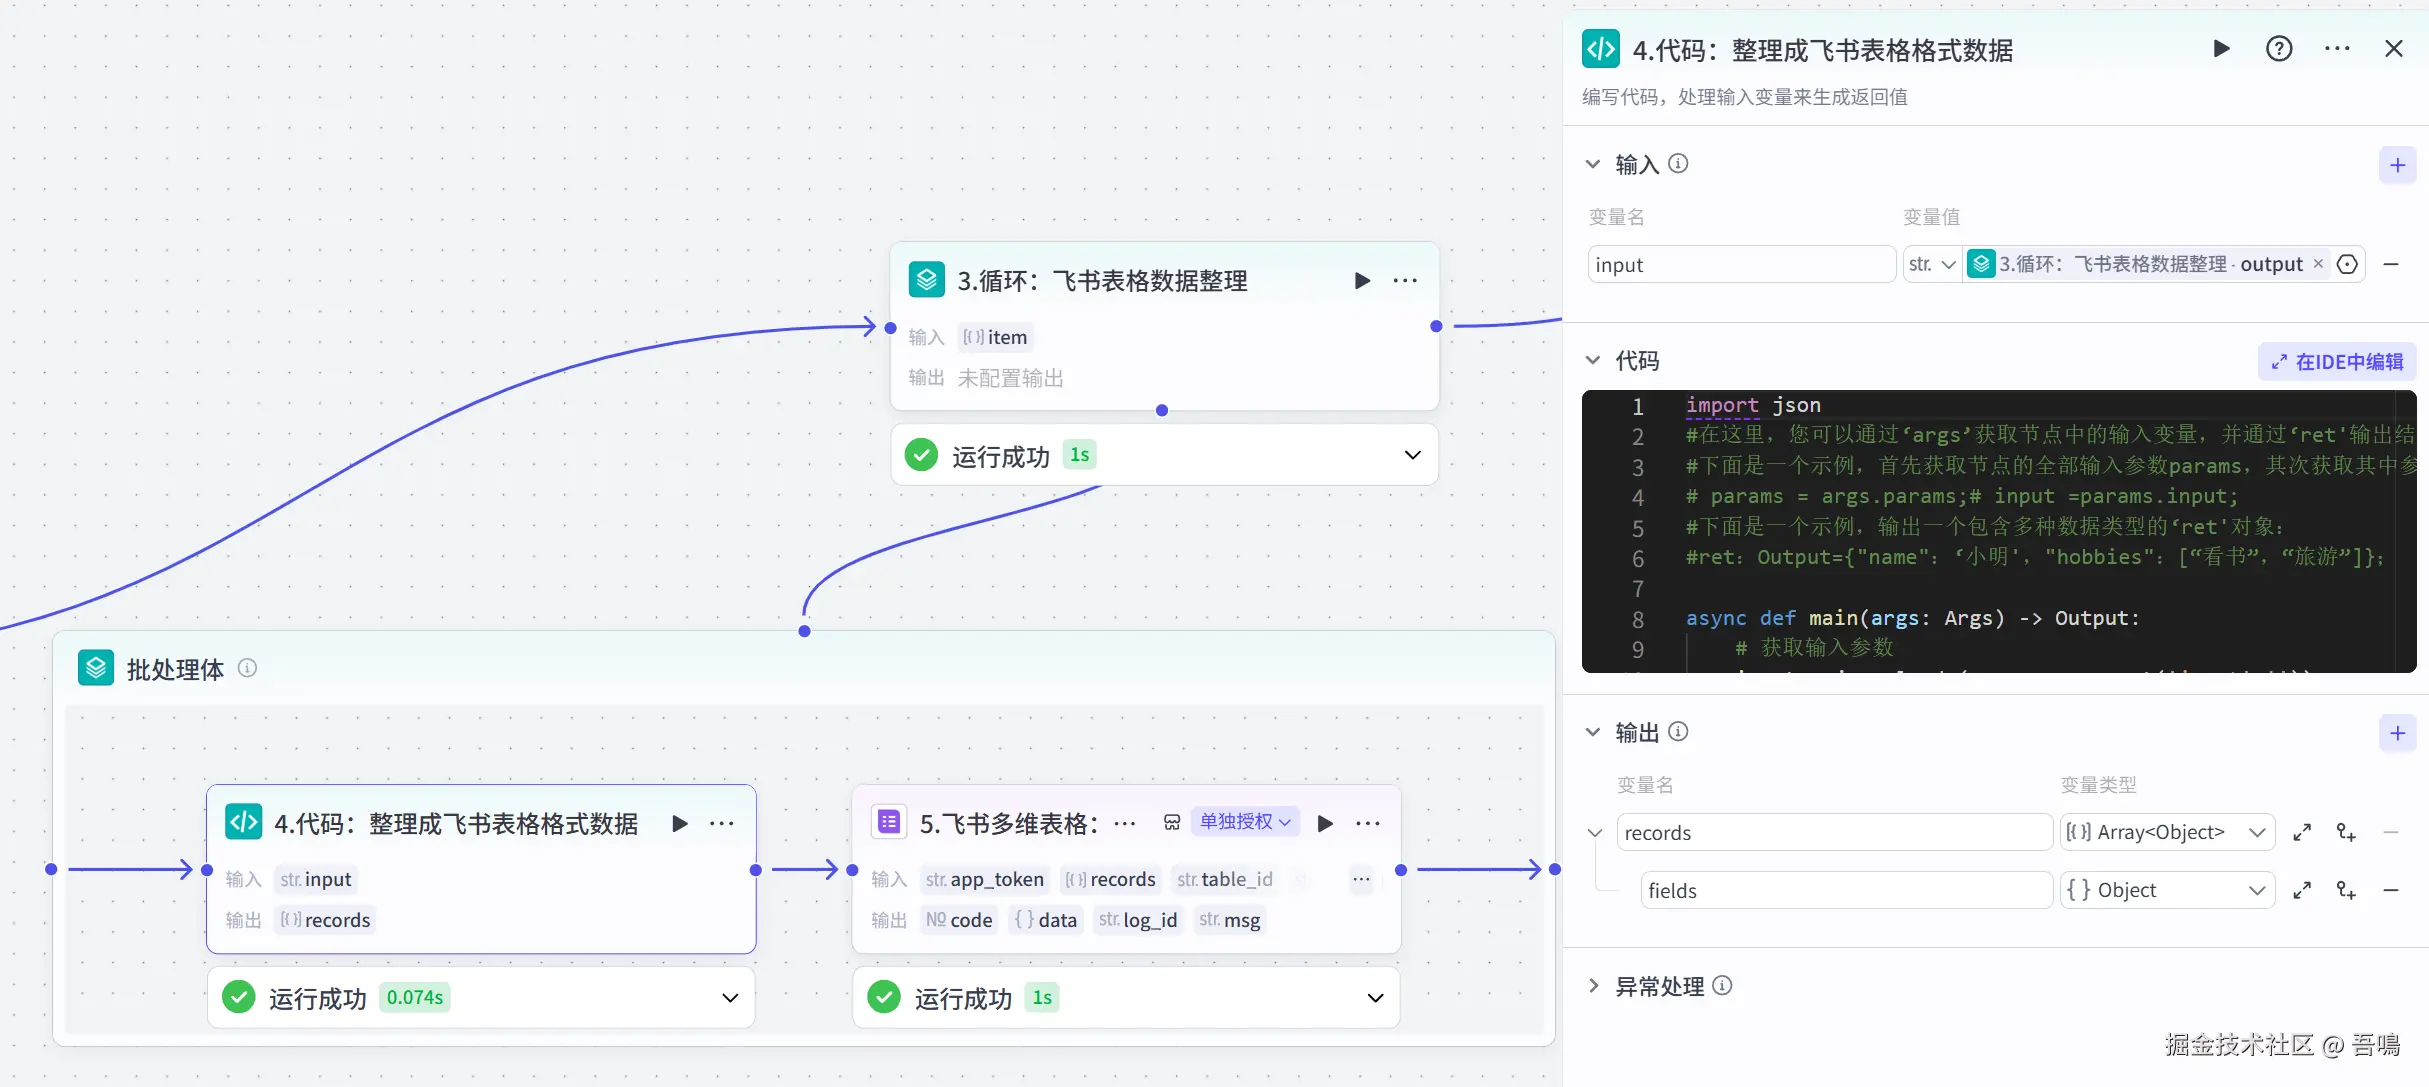The image size is (2429, 1087).
Task: Open 单独授权 authorization dropdown
Action: [x=1245, y=822]
